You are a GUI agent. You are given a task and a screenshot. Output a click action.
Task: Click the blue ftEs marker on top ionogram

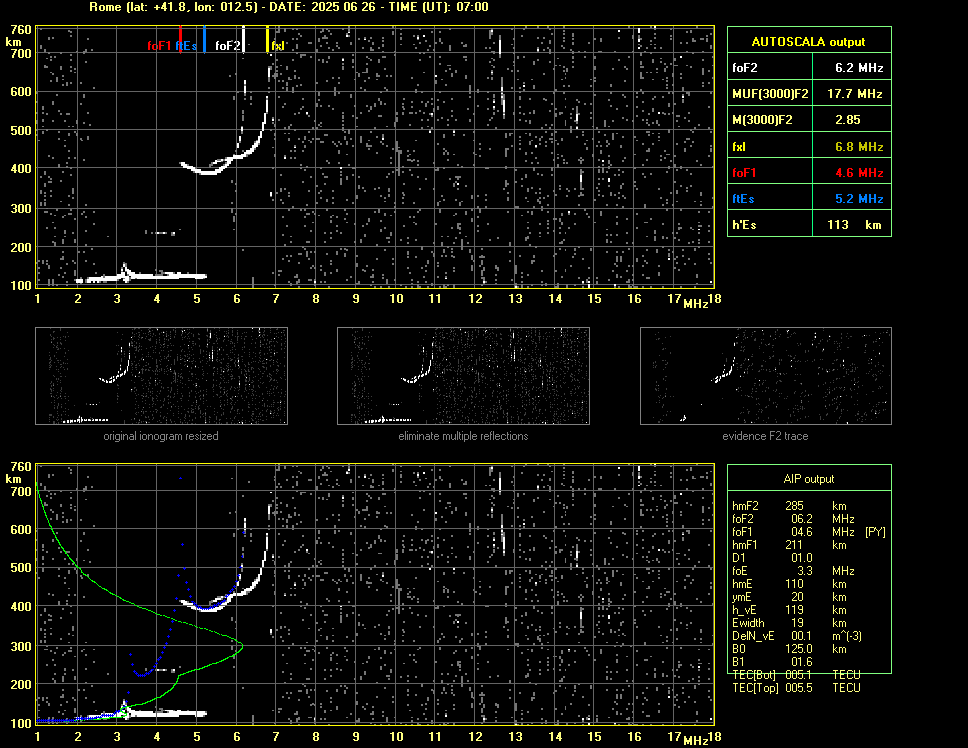[x=204, y=39]
